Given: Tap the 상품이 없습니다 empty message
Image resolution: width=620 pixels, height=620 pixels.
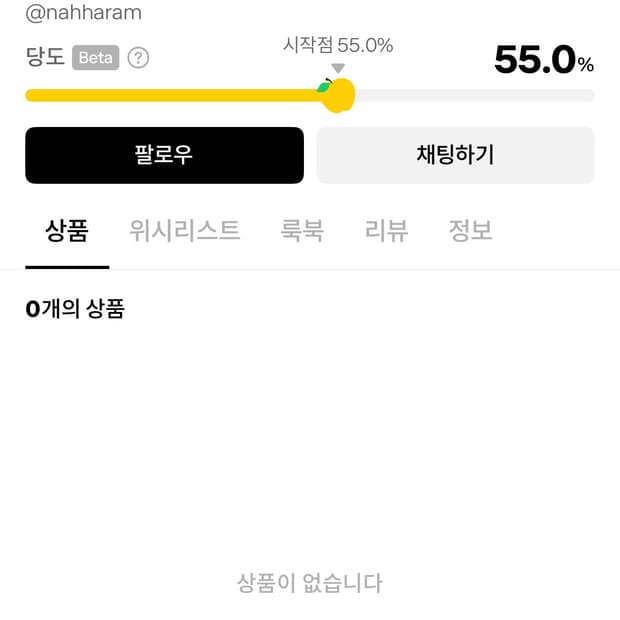Looking at the screenshot, I should tap(310, 582).
